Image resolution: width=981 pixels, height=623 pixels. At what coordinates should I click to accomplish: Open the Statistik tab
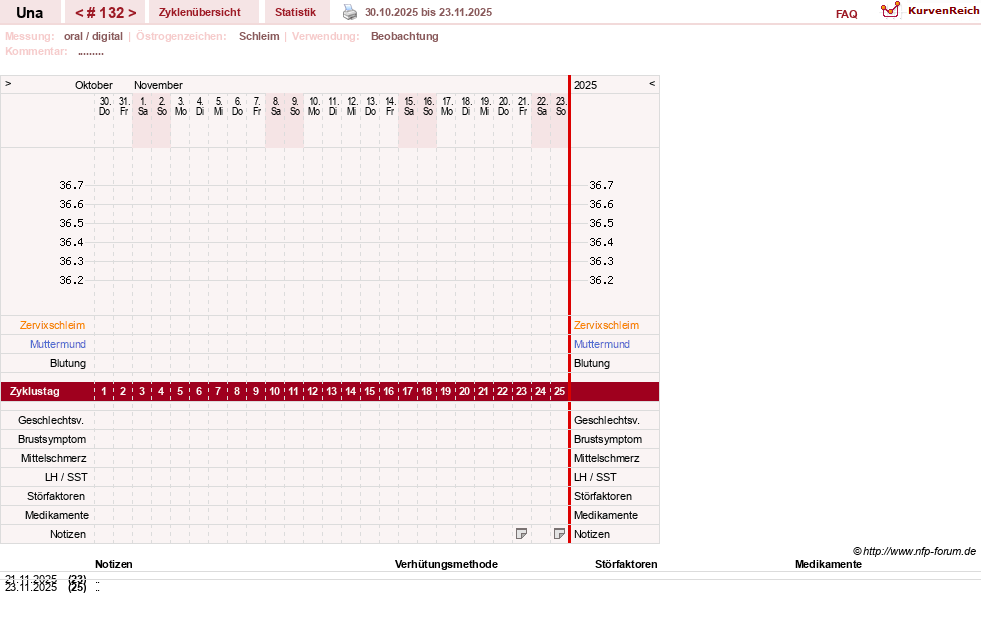coord(295,12)
